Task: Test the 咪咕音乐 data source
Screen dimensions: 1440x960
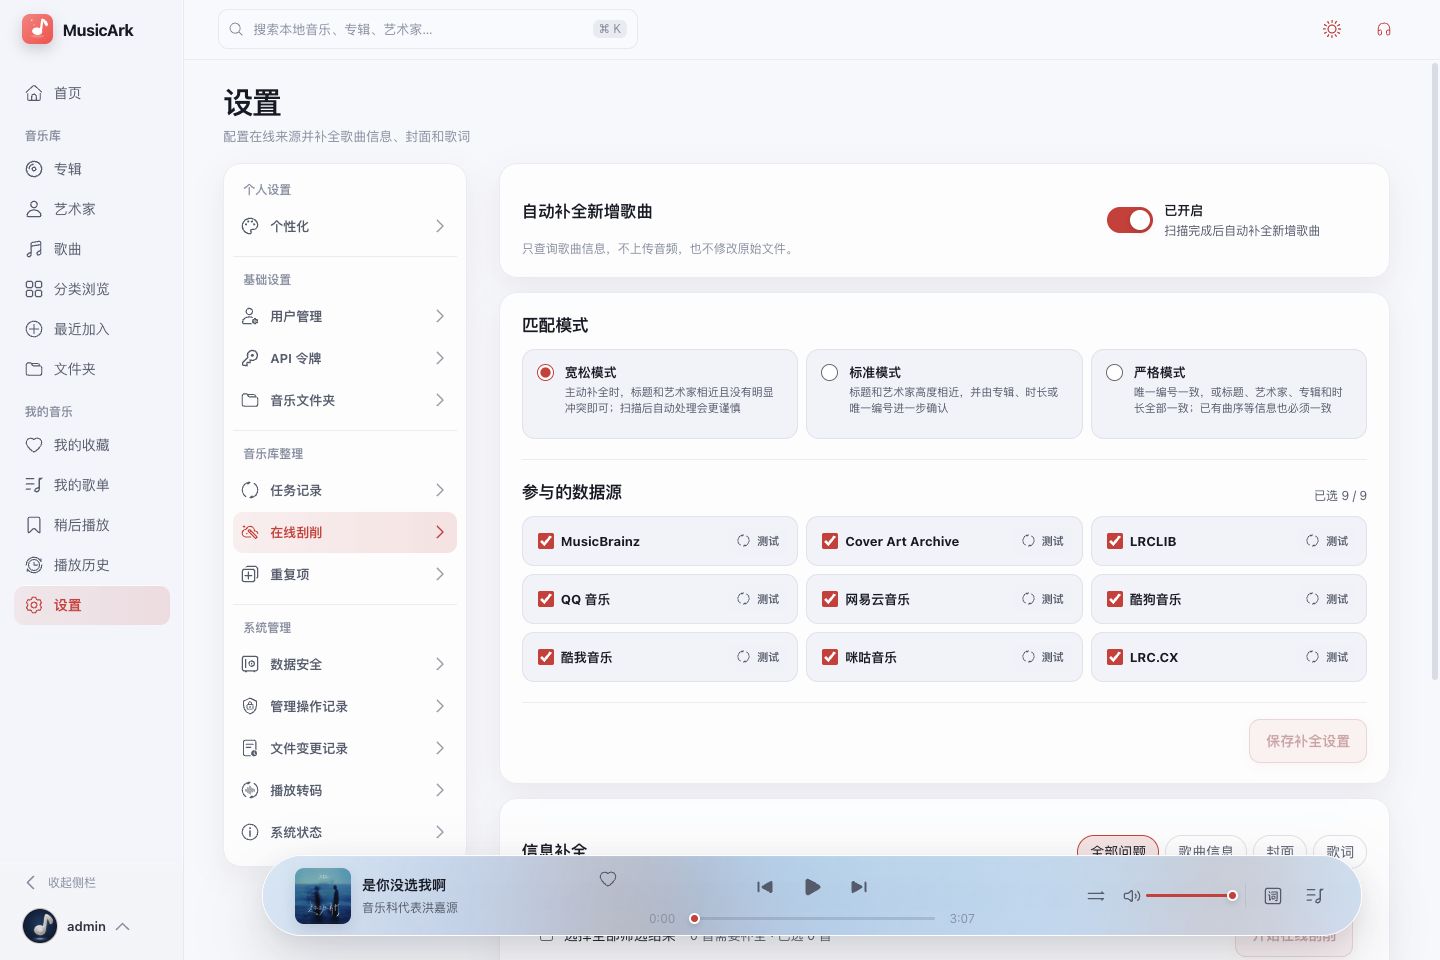Action: 1043,657
